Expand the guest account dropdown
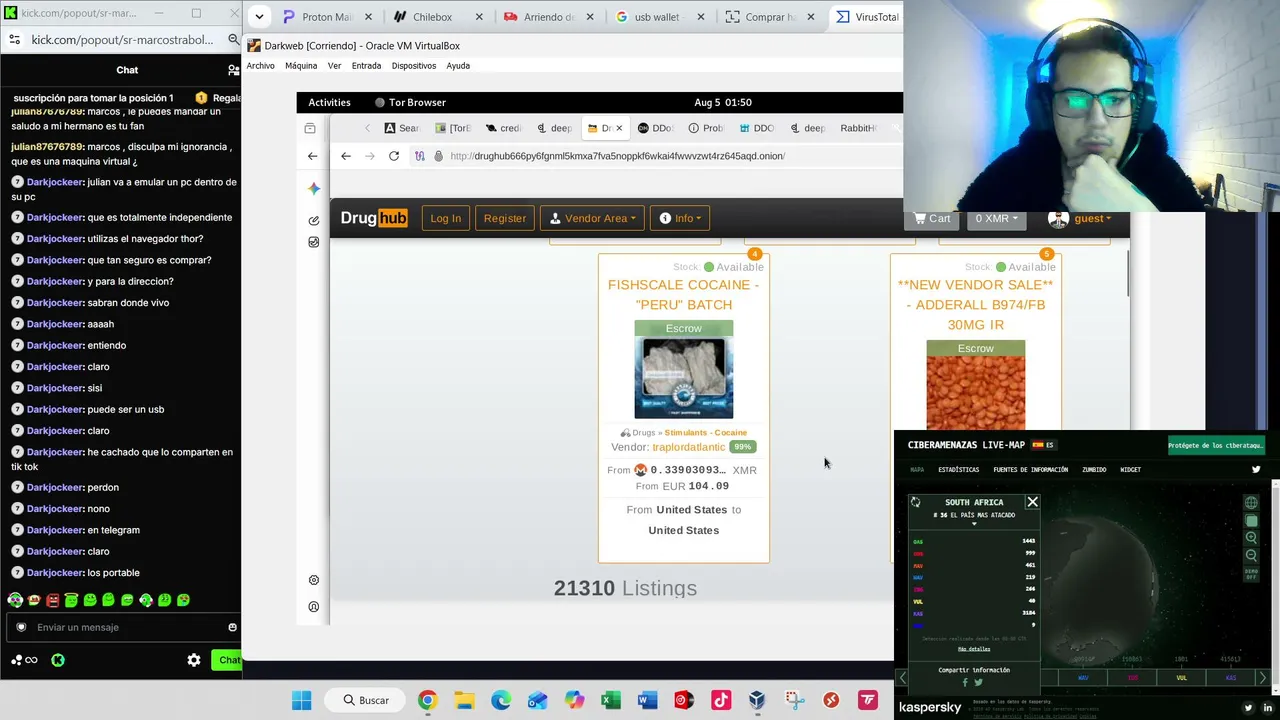The image size is (1280, 720). [x=1080, y=218]
